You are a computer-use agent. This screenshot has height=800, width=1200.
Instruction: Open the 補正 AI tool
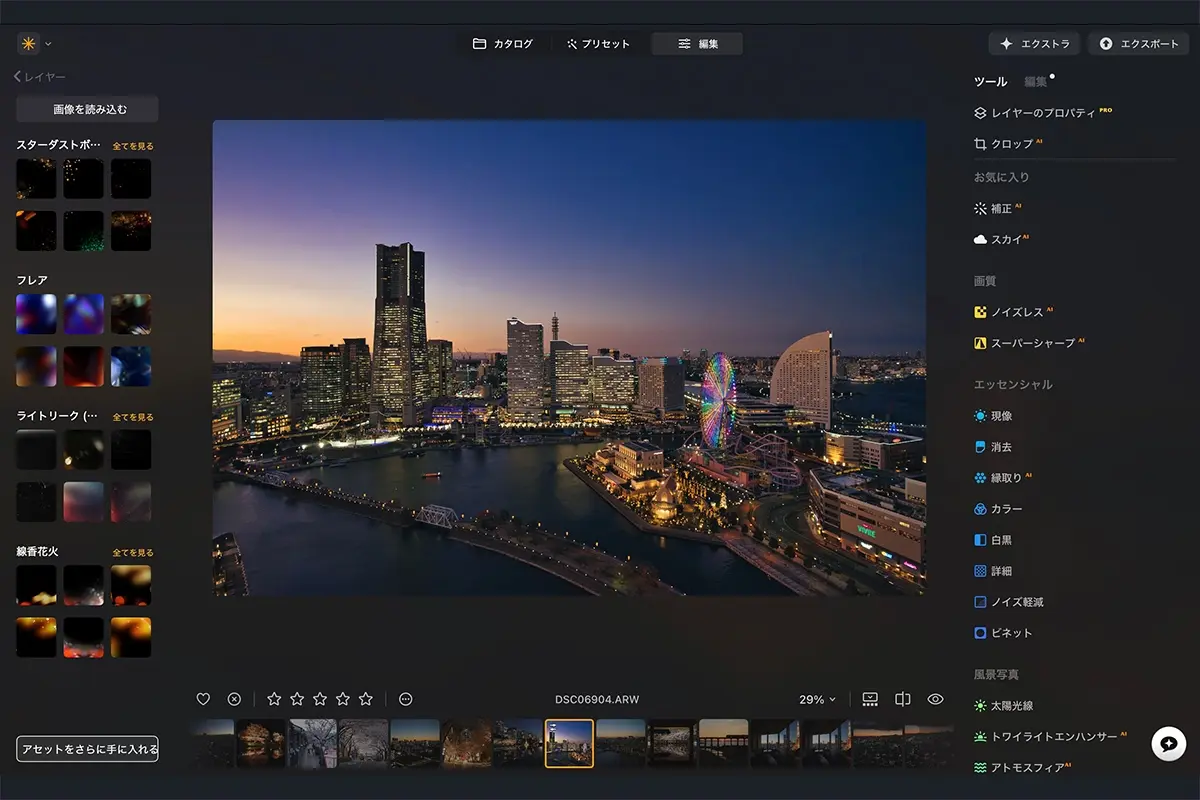click(x=997, y=209)
